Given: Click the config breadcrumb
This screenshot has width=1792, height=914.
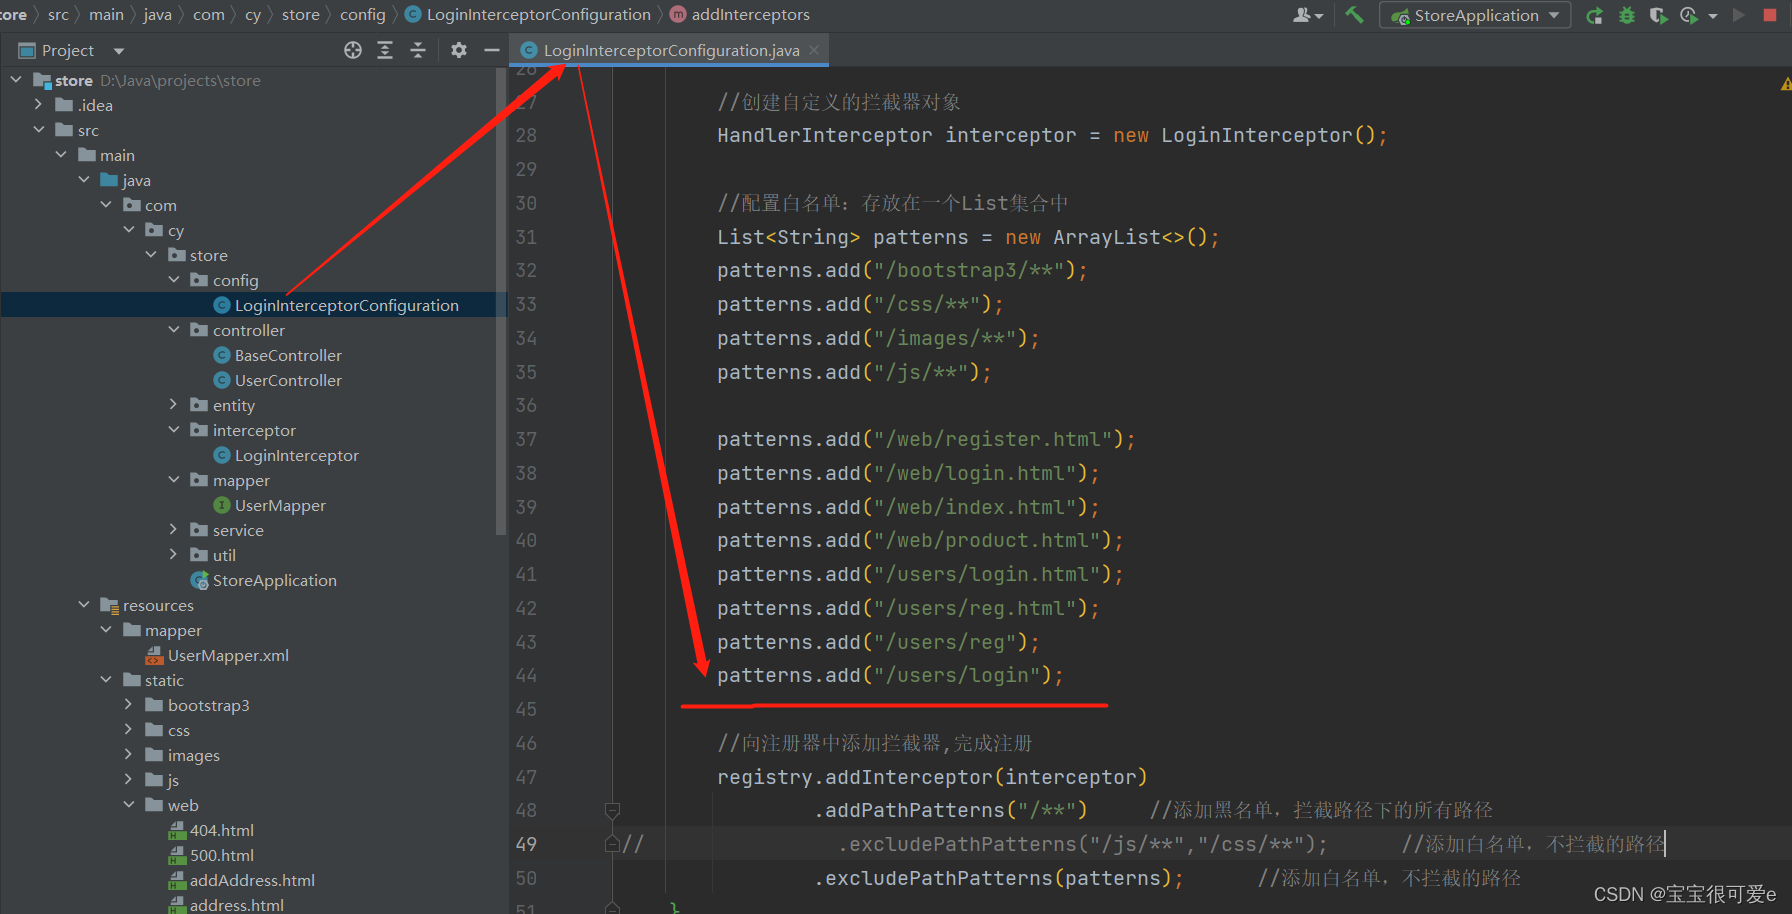Looking at the screenshot, I should point(362,14).
